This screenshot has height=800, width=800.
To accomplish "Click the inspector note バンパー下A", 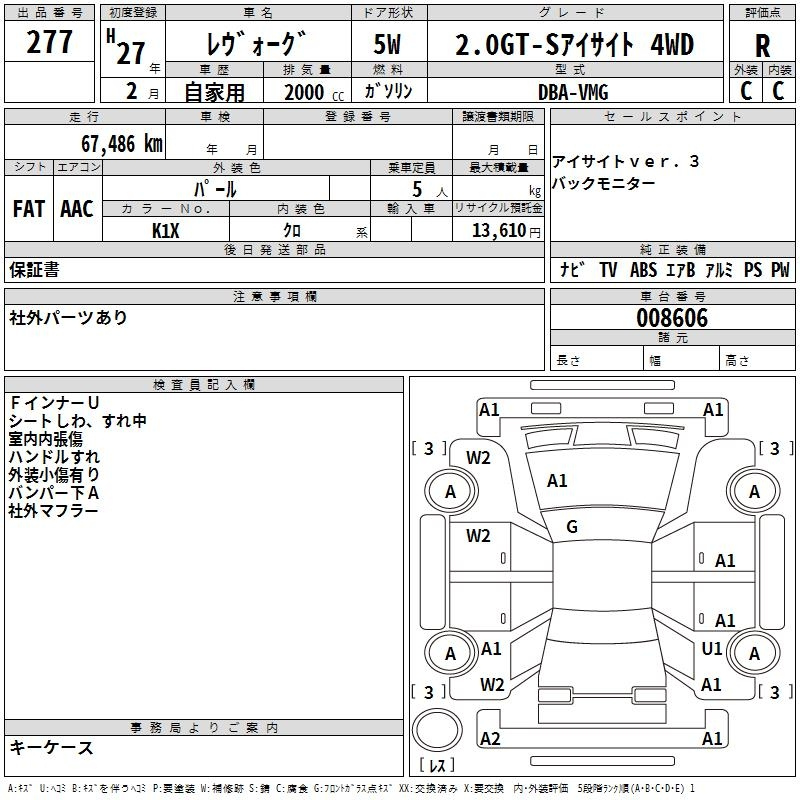I will (54, 493).
